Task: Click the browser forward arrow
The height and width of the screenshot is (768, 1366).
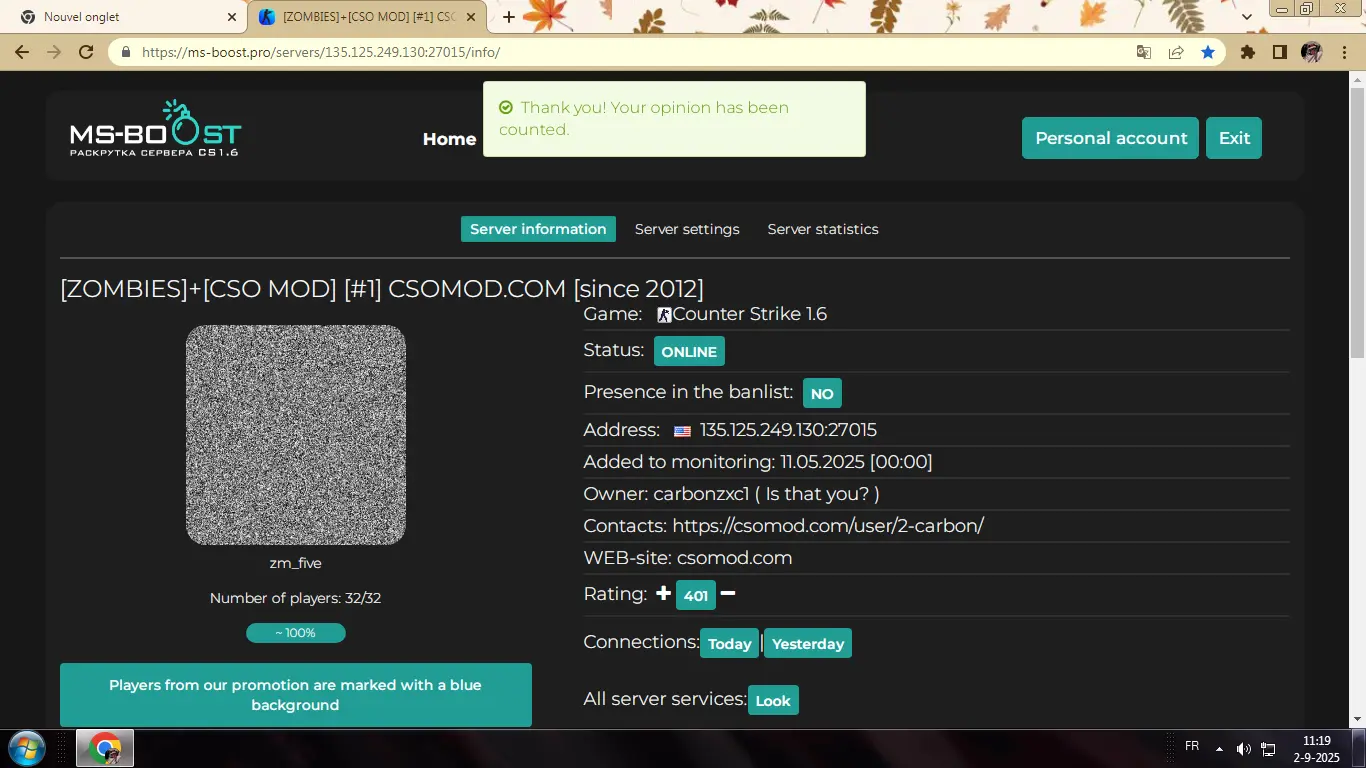Action: (x=54, y=52)
